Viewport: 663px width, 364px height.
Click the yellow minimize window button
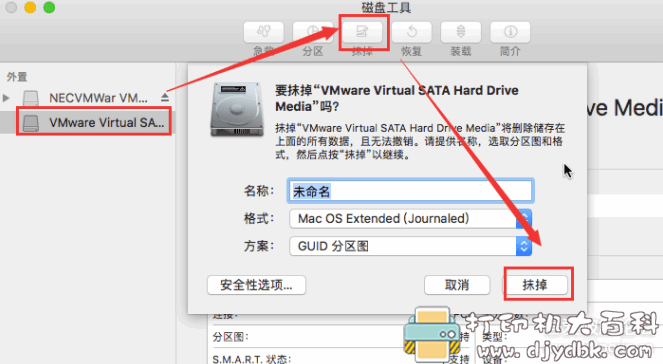(30, 7)
